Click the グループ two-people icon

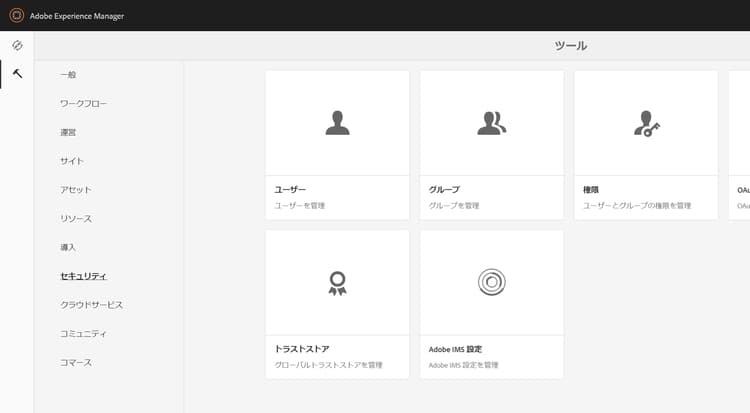click(492, 123)
